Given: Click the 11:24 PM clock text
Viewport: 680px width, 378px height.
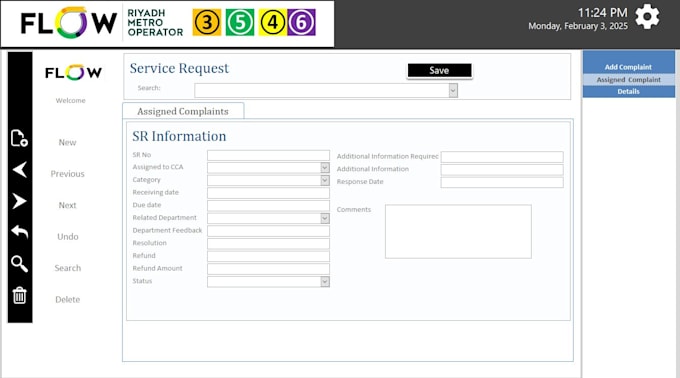Looking at the screenshot, I should click(x=602, y=13).
